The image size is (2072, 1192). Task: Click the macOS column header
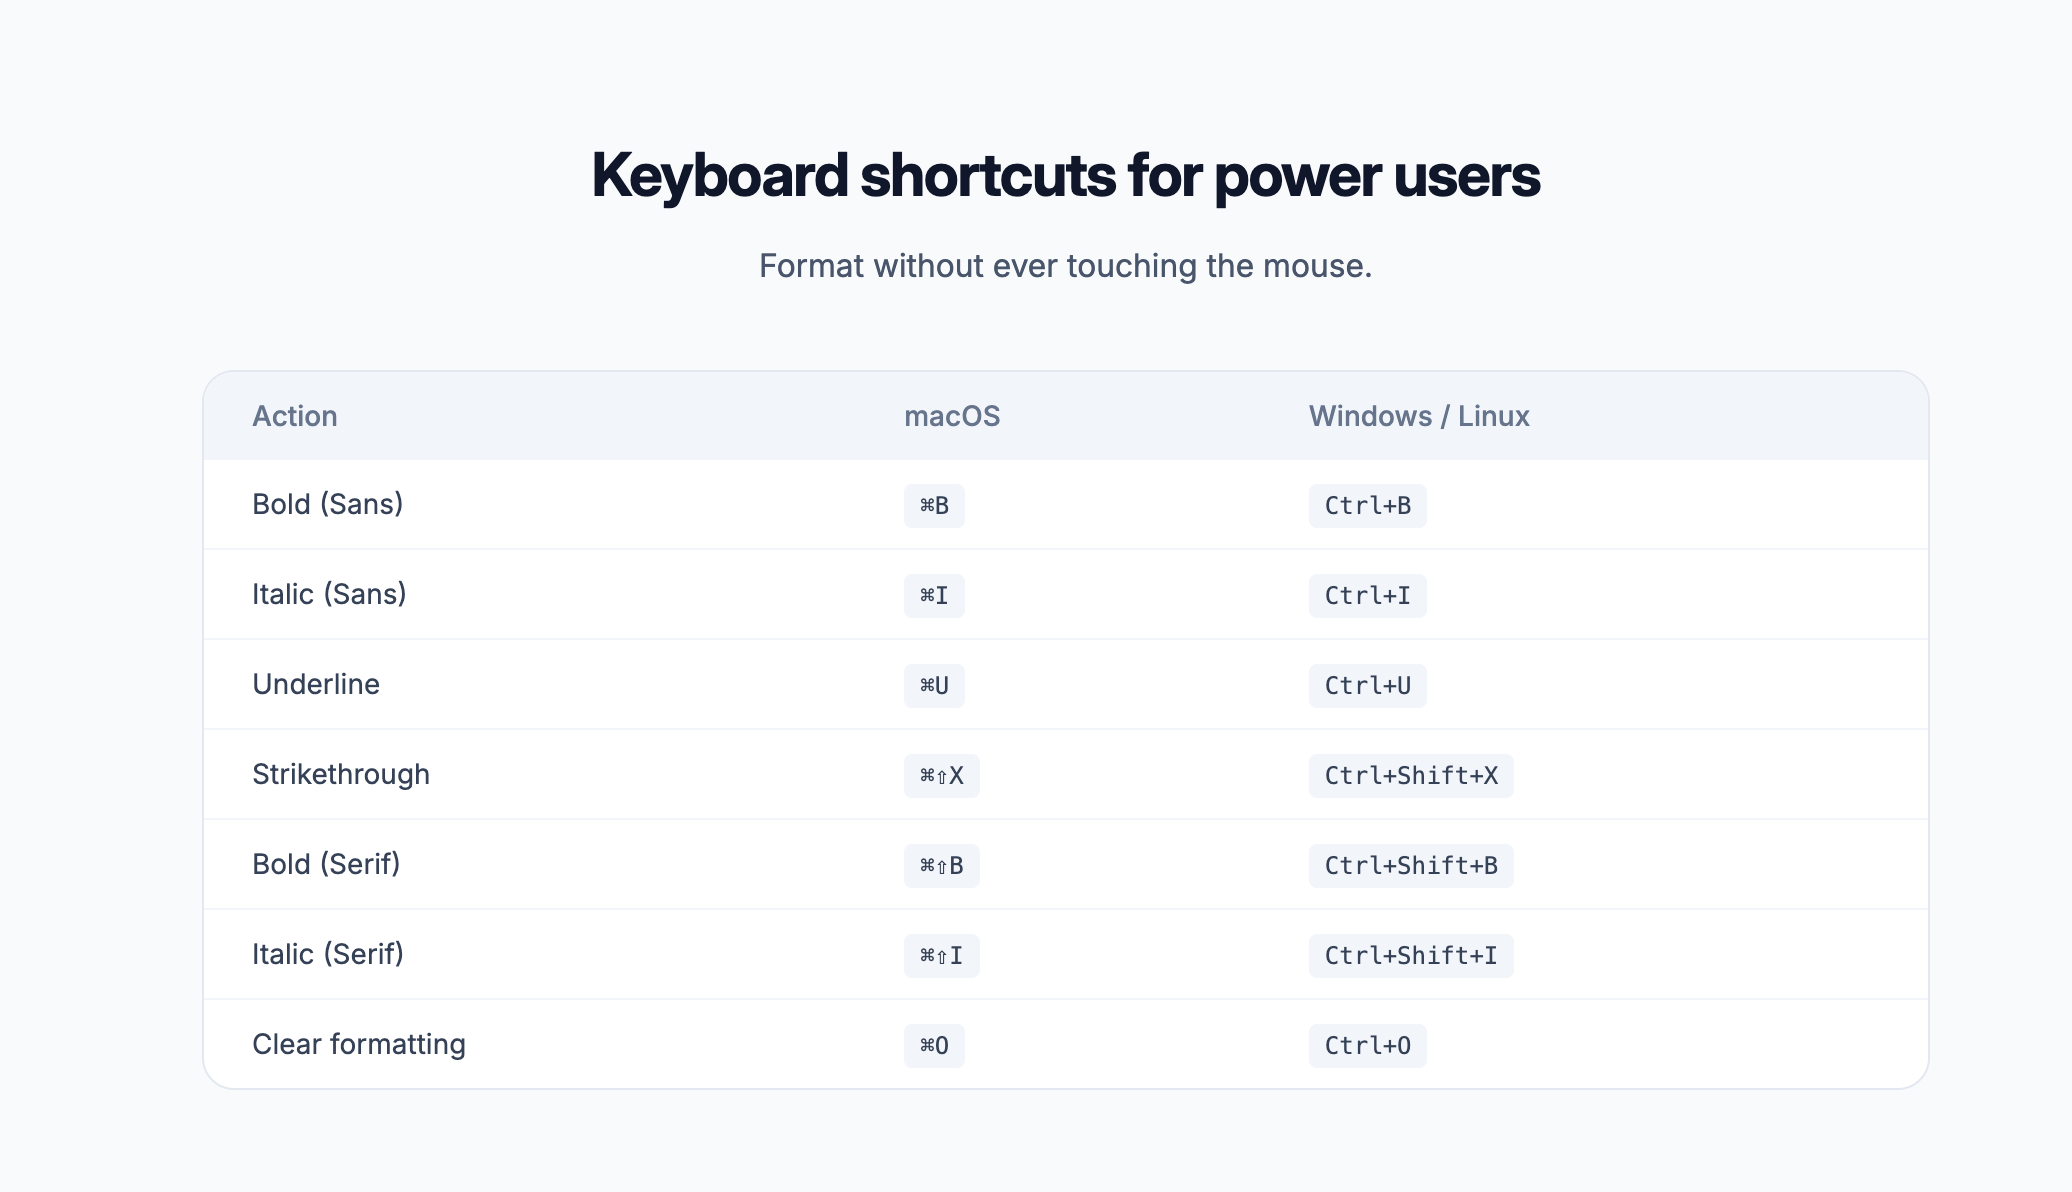[952, 416]
